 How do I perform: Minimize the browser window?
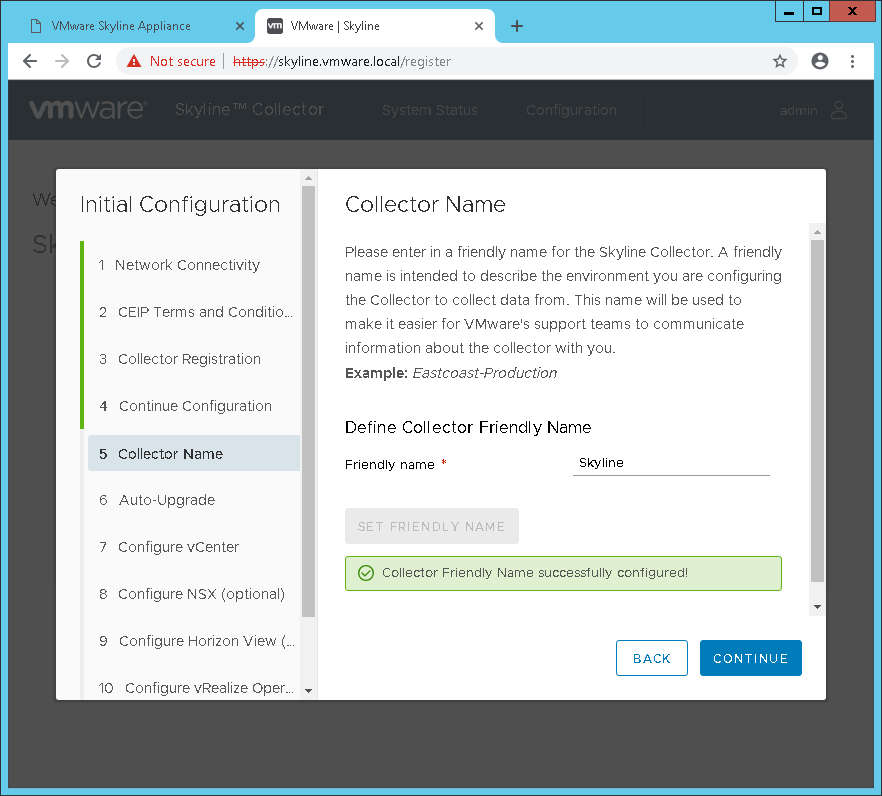click(x=789, y=11)
